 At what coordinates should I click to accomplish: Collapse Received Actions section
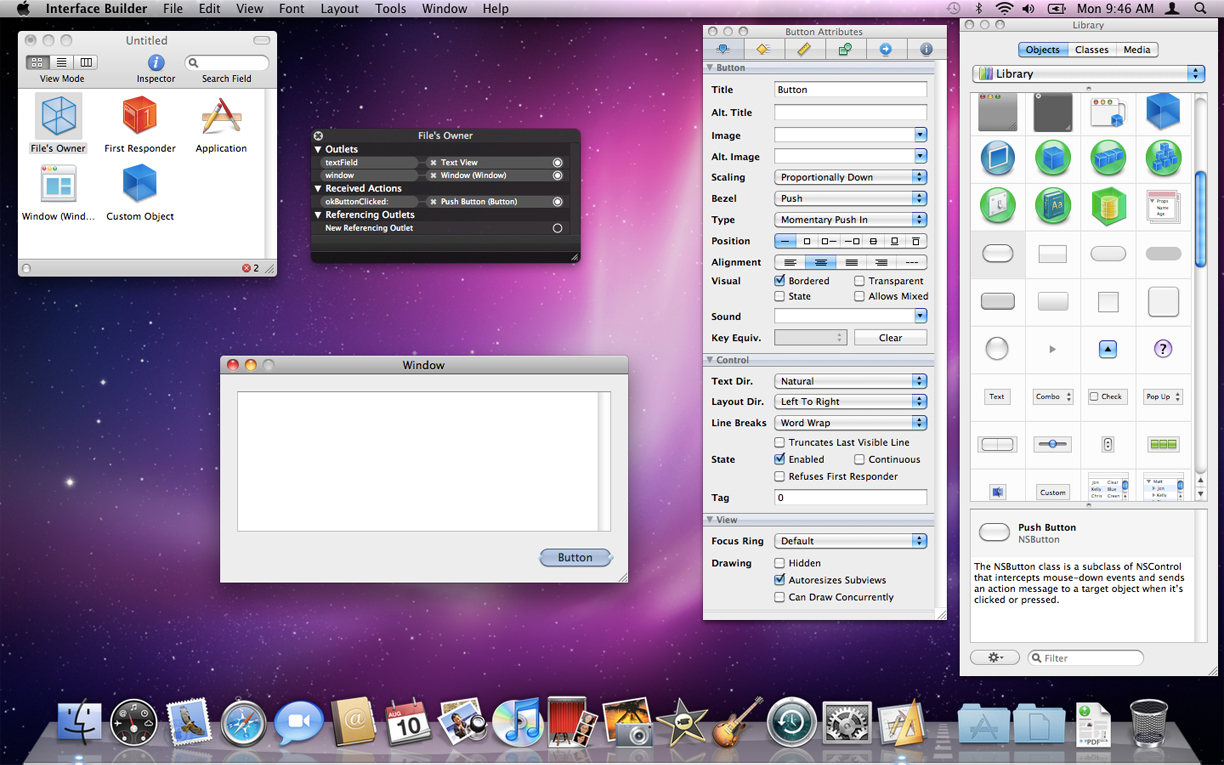click(x=319, y=188)
